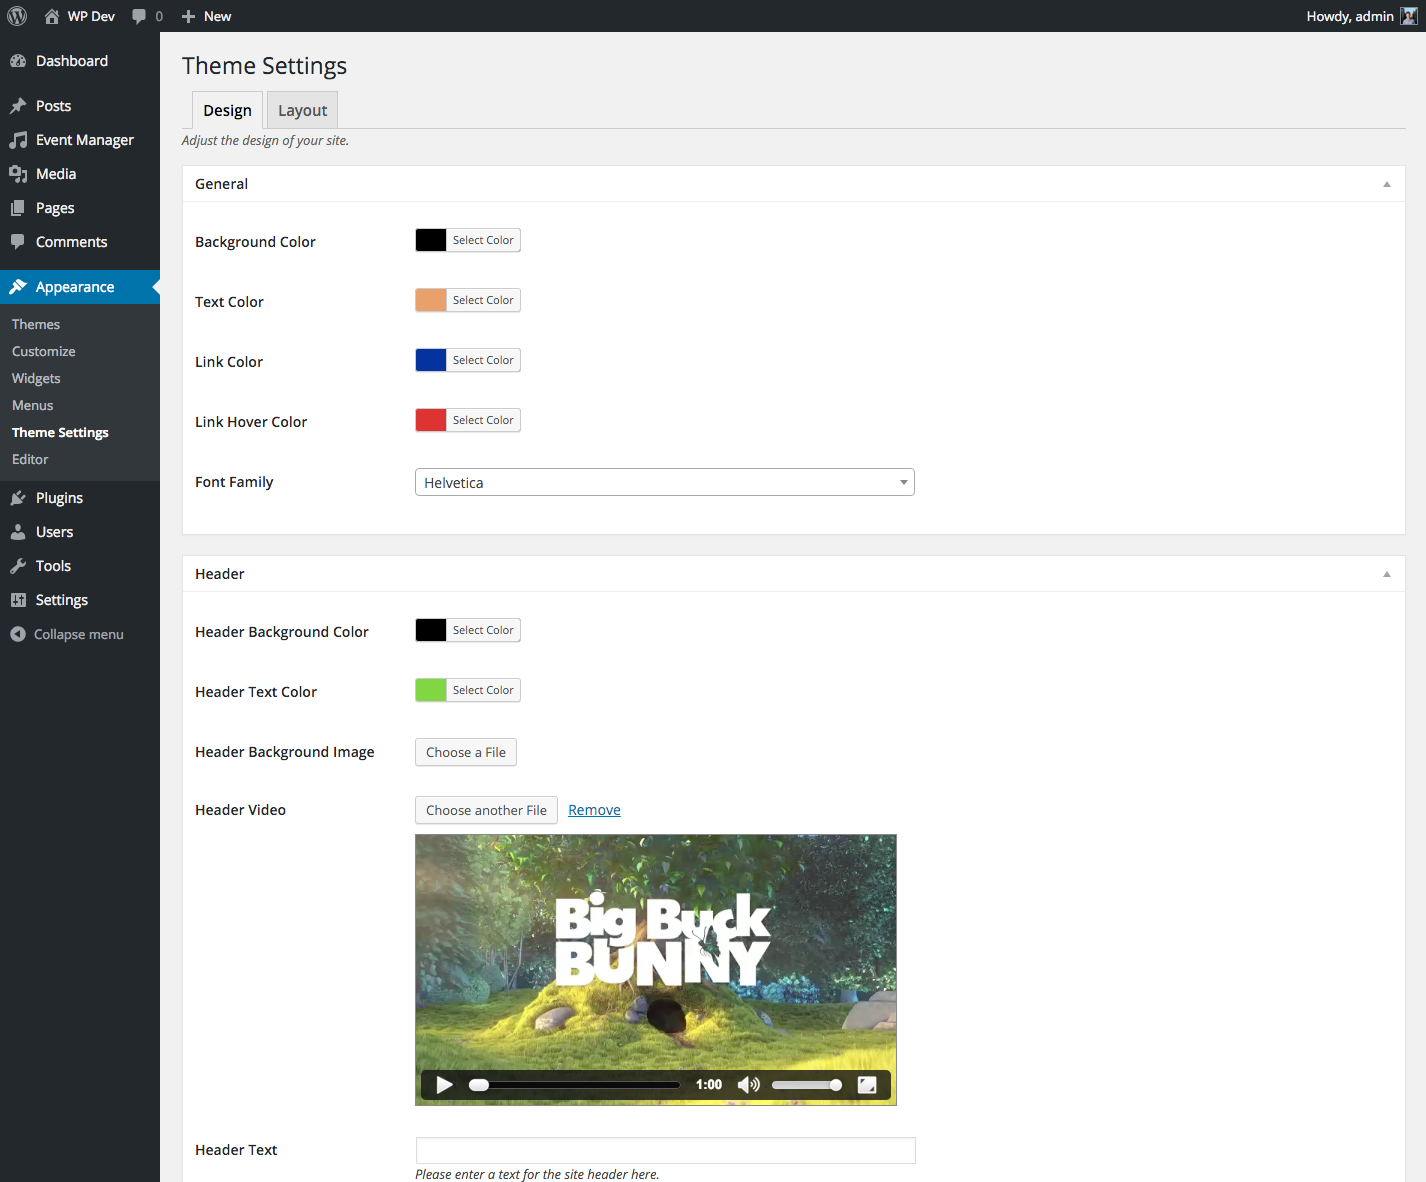This screenshot has width=1426, height=1182.
Task: Click the Header Text input field
Action: [x=665, y=1150]
